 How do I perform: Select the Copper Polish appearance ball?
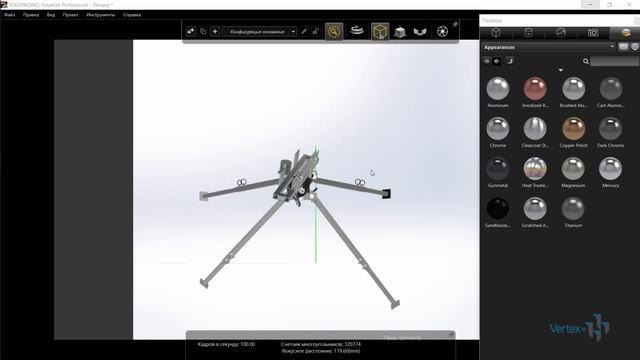573,128
